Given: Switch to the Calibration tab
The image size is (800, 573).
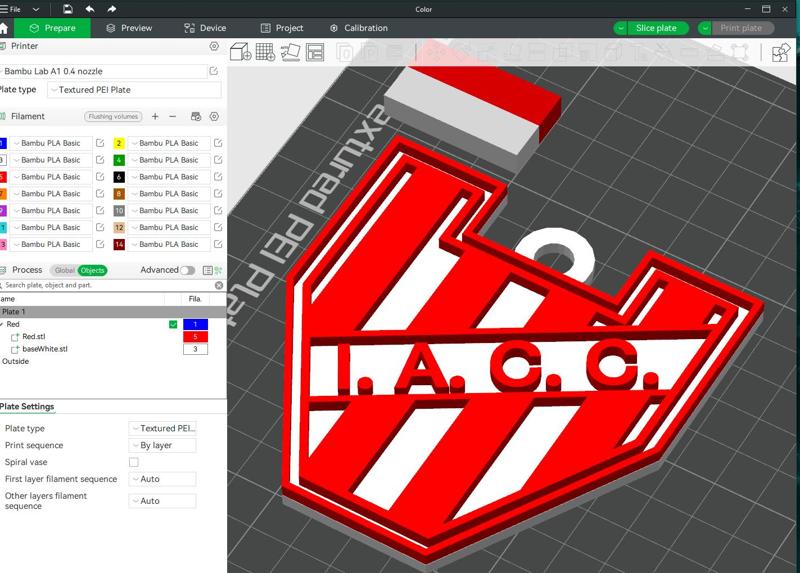Looking at the screenshot, I should tap(359, 28).
